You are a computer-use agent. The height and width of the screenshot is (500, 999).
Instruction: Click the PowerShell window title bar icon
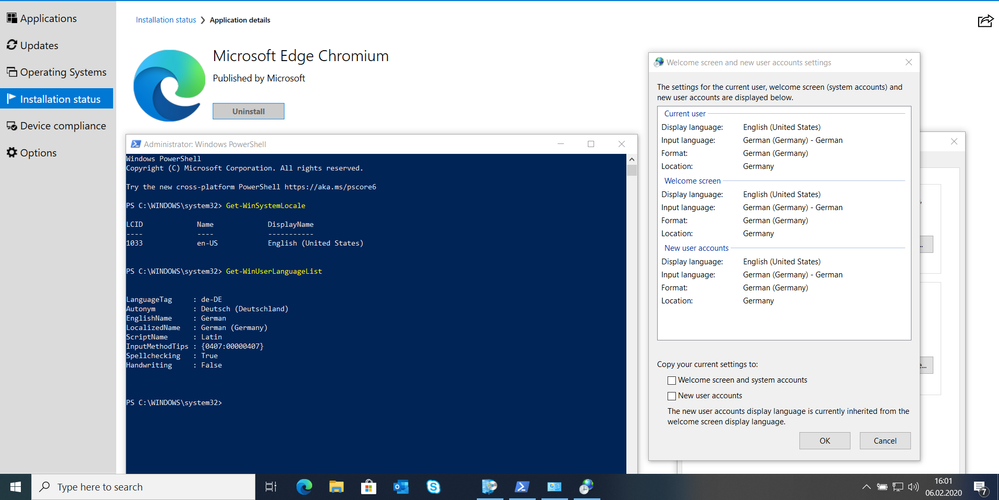pyautogui.click(x=136, y=144)
